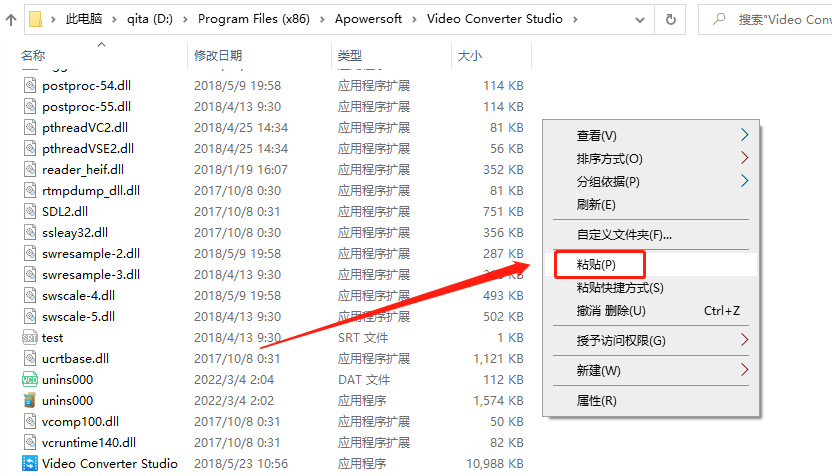832x476 pixels.
Task: Select the ssleay32.dll file icon
Action: pos(30,232)
